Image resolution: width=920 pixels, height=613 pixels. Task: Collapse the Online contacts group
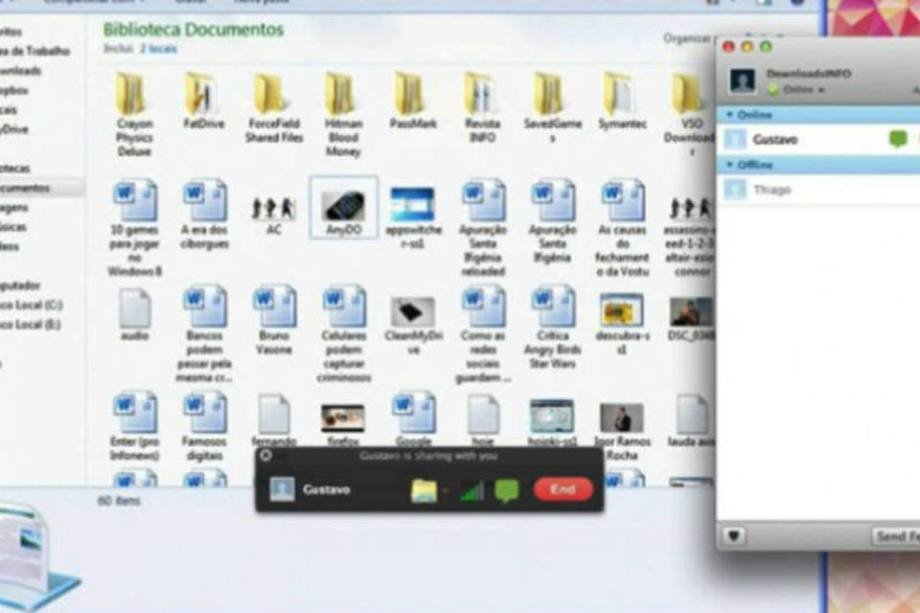pos(730,115)
